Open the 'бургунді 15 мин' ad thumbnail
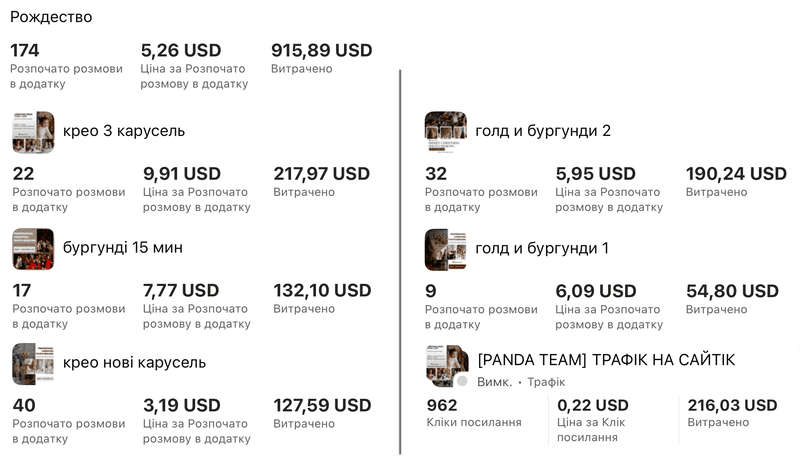Viewport: 800px width, 465px height. tap(33, 248)
